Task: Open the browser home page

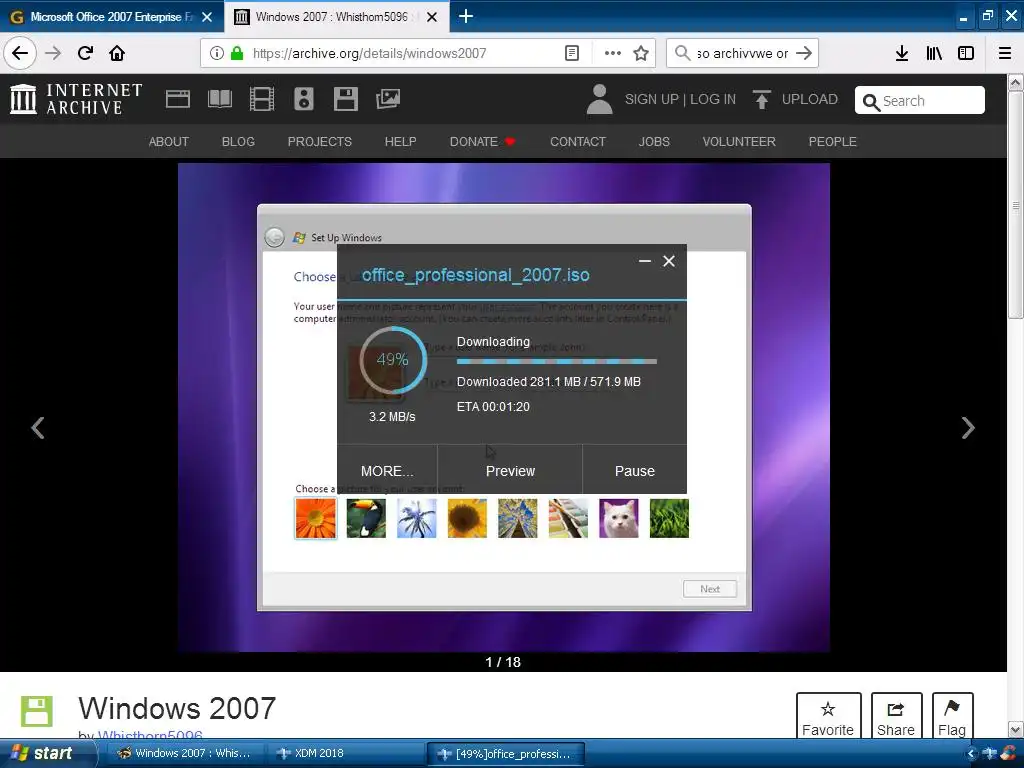Action: click(x=117, y=54)
